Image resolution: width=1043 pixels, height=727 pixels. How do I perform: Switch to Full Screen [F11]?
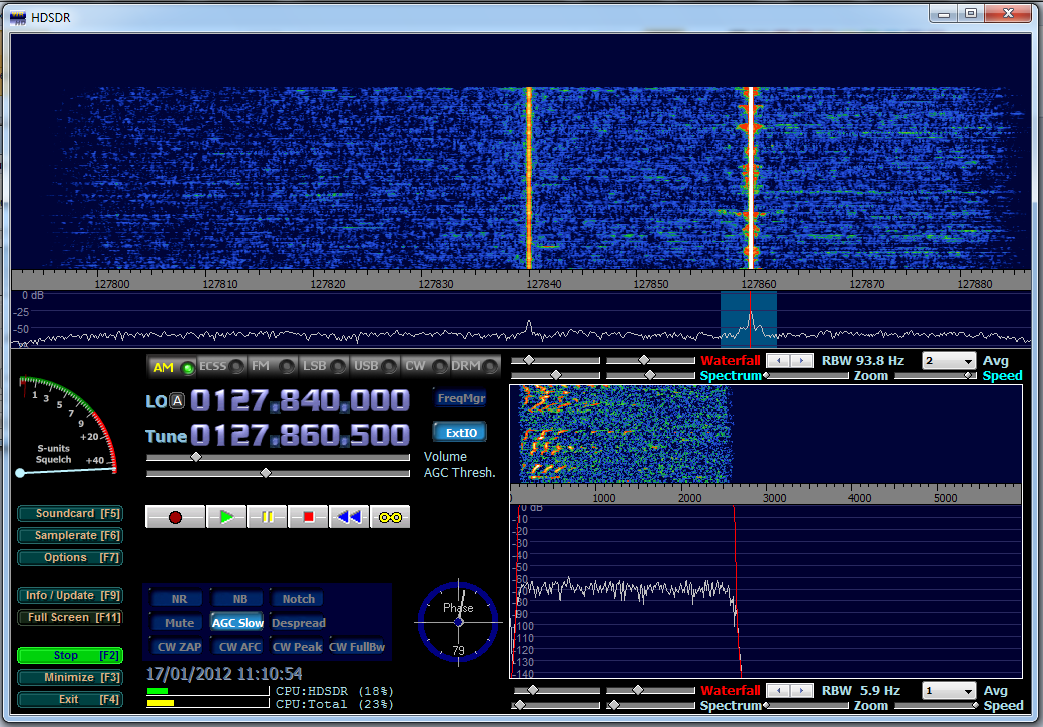click(71, 617)
